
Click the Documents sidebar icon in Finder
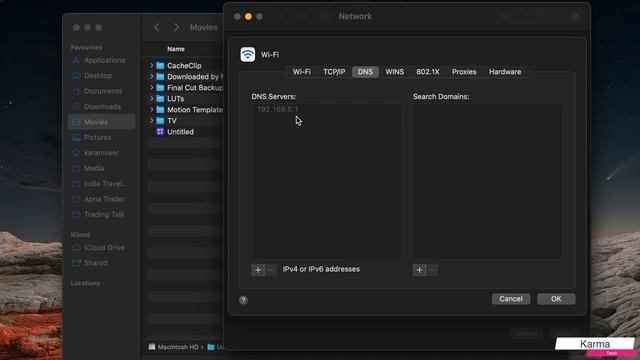[76, 91]
